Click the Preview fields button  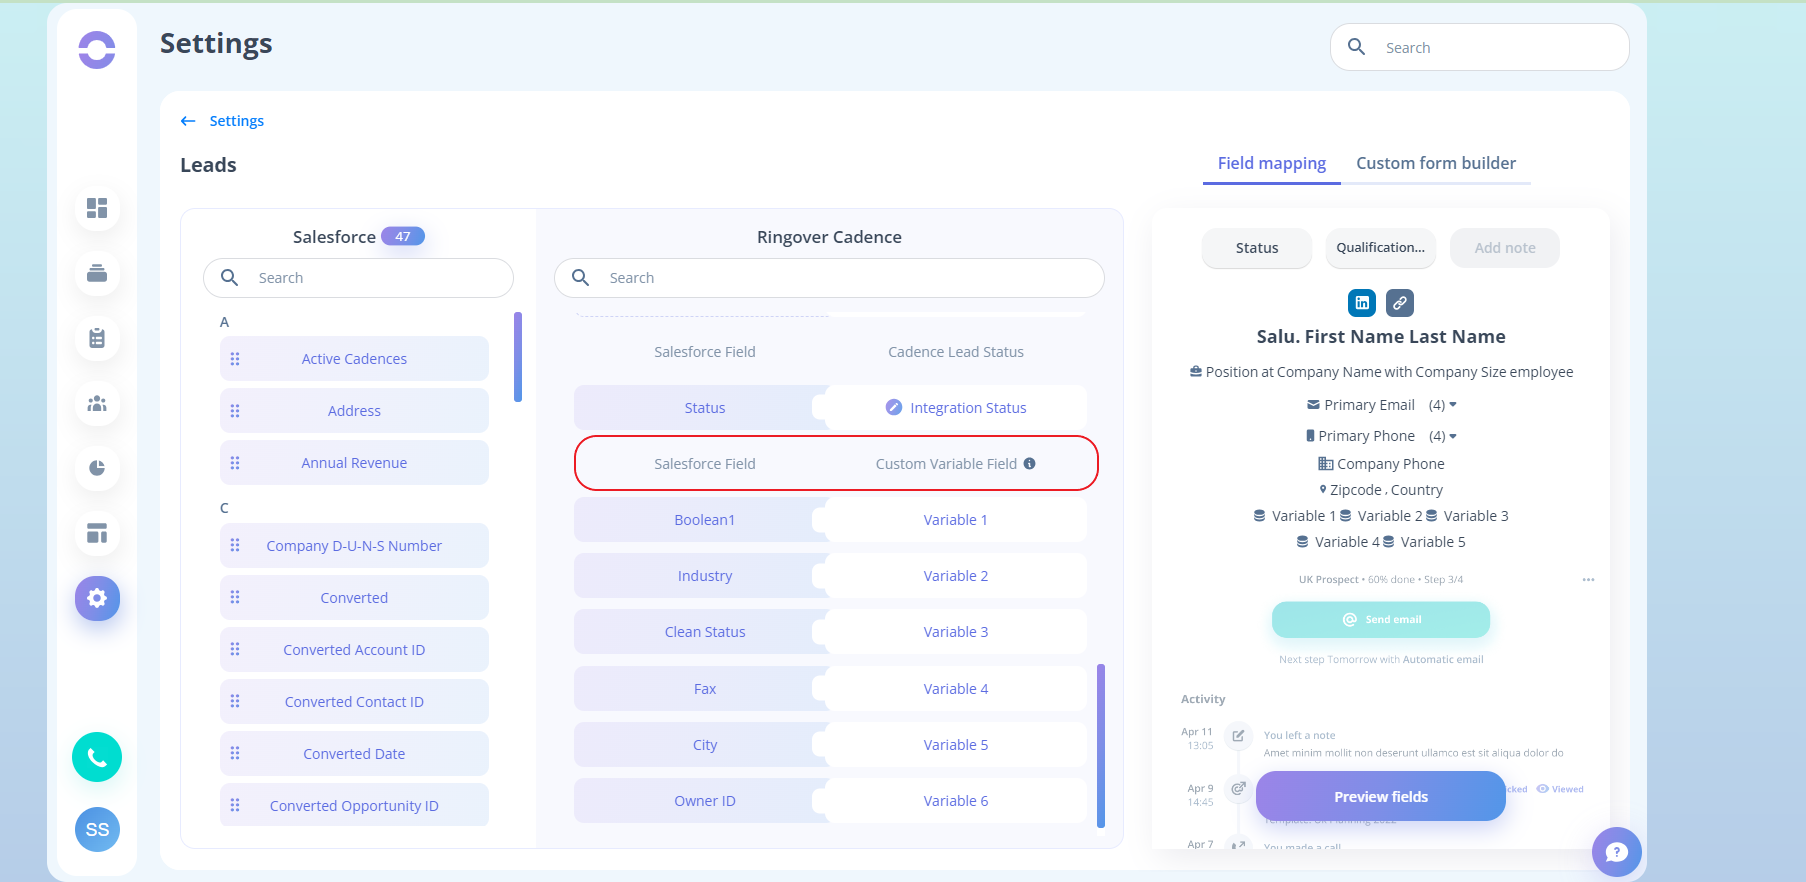(x=1381, y=796)
